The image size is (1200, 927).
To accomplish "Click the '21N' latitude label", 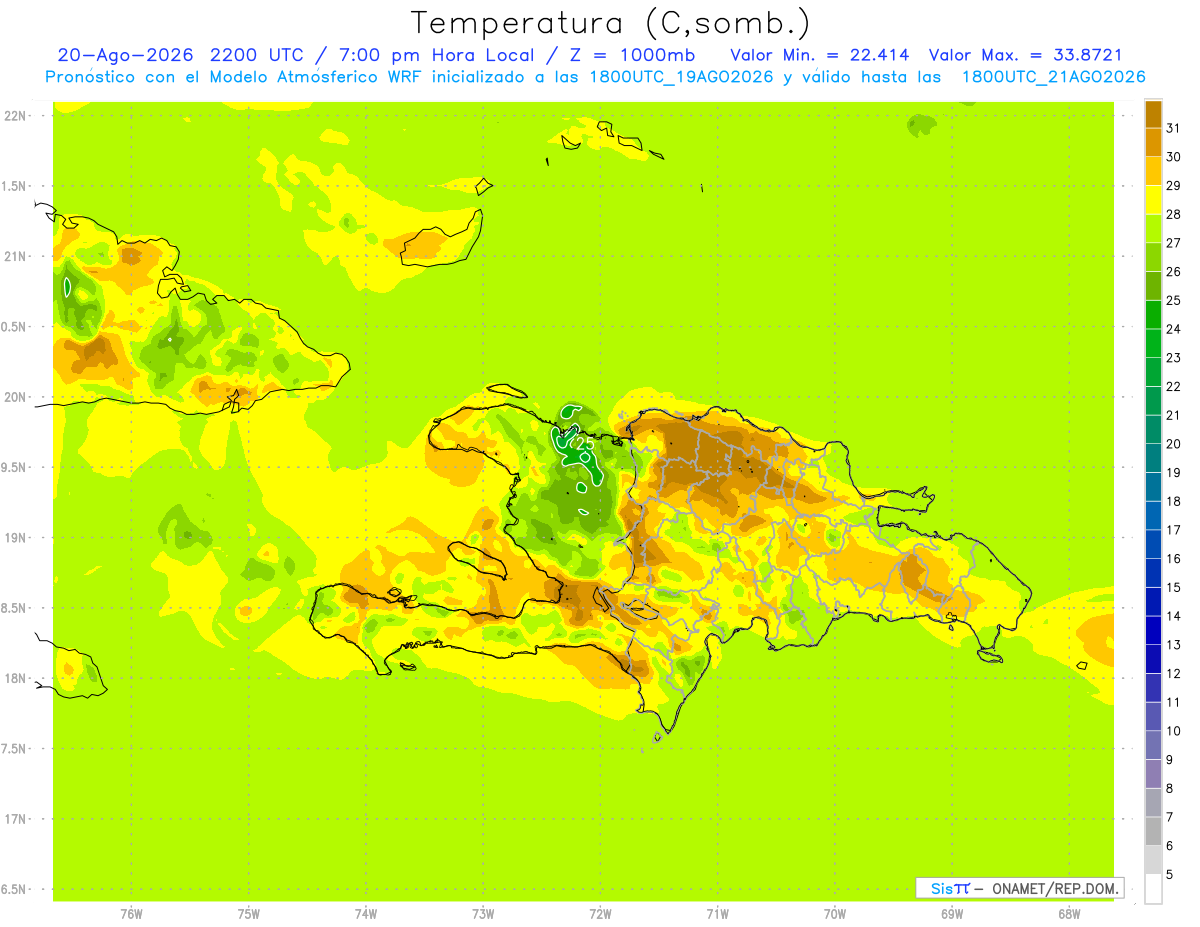I will click(x=14, y=256).
